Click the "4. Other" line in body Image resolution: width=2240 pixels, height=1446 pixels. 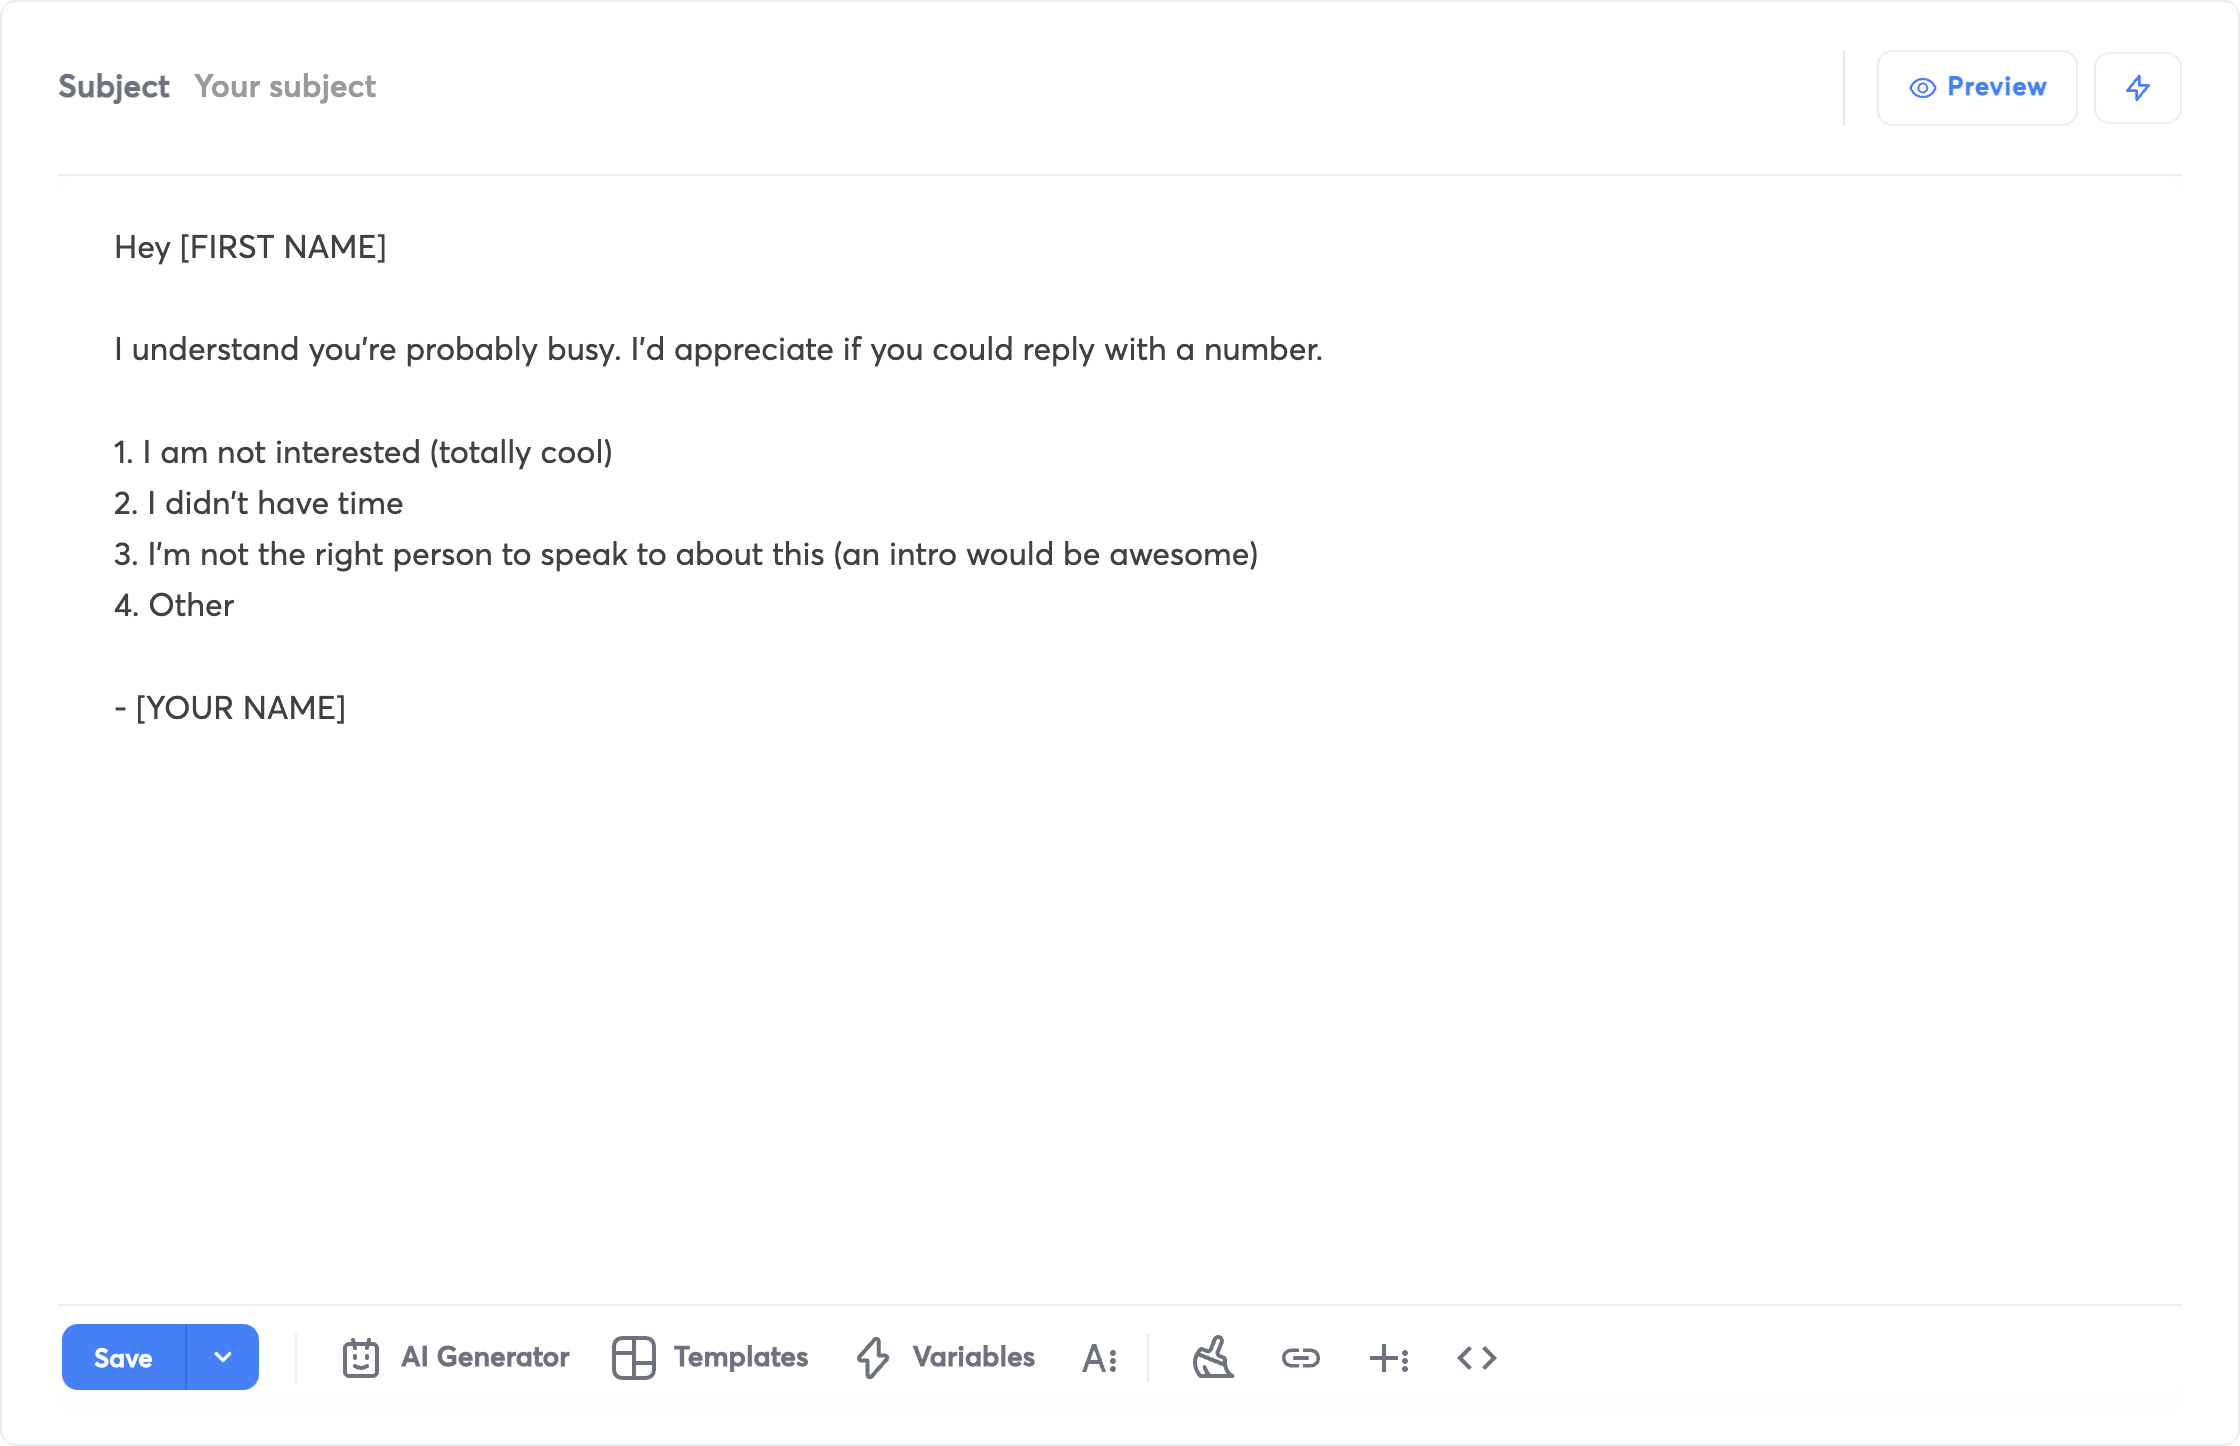[x=174, y=605]
